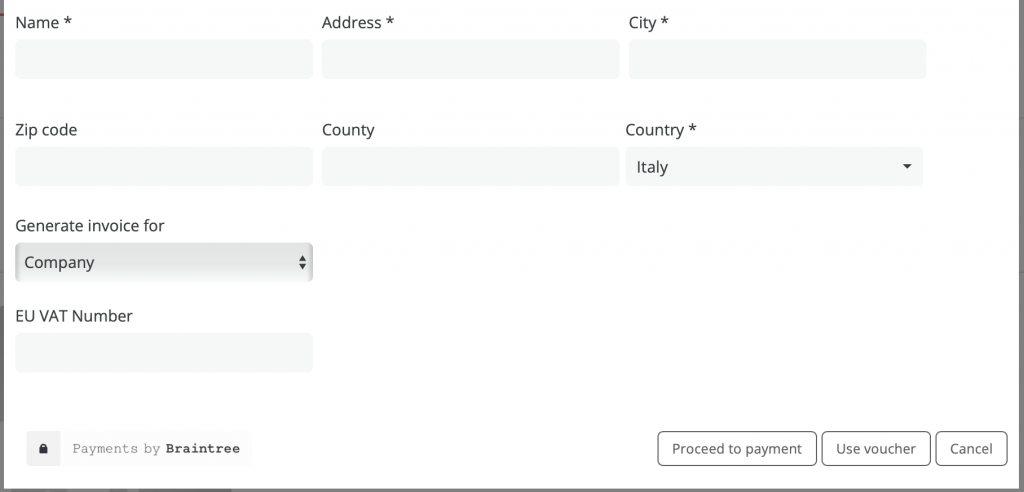This screenshot has width=1024, height=492.
Task: Open the Country dropdown showing Italy
Action: click(773, 167)
